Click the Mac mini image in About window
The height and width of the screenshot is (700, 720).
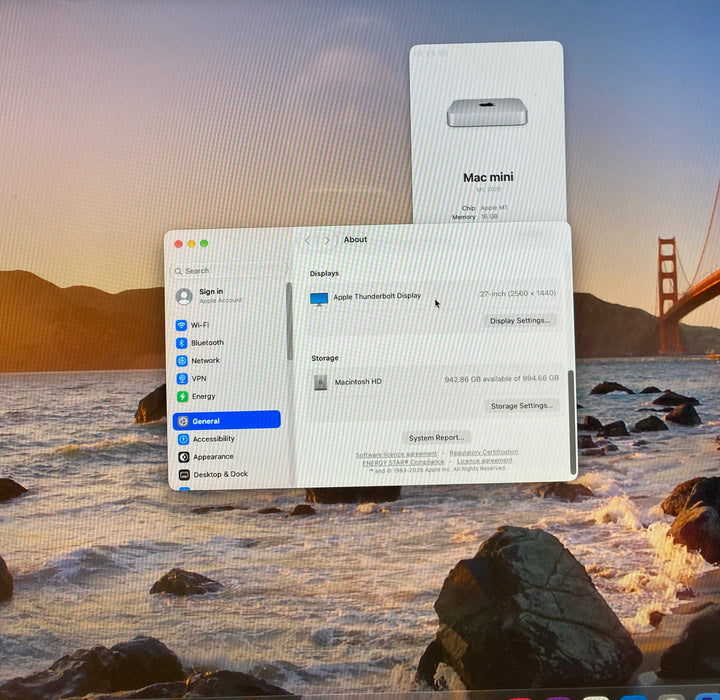[x=487, y=112]
